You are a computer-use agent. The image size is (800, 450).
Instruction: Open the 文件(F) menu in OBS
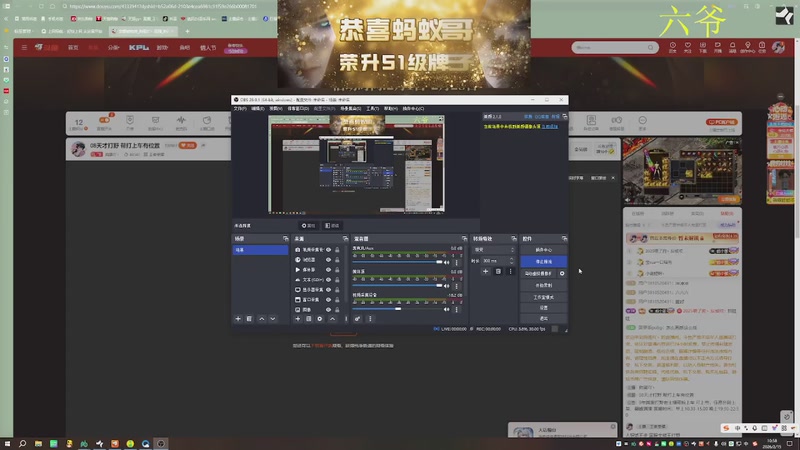coord(240,109)
